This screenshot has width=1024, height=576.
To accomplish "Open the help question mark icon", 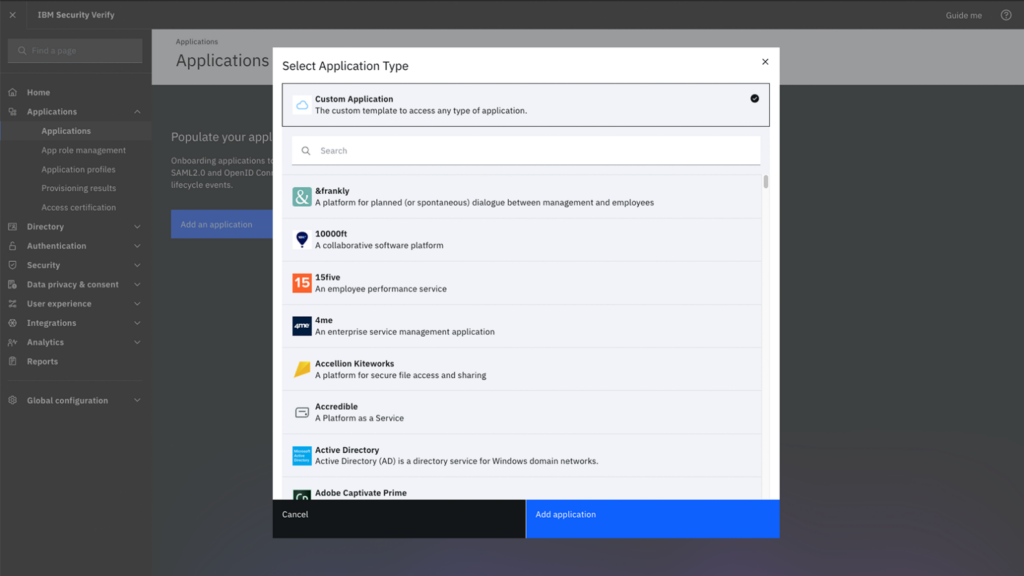I will (1004, 15).
